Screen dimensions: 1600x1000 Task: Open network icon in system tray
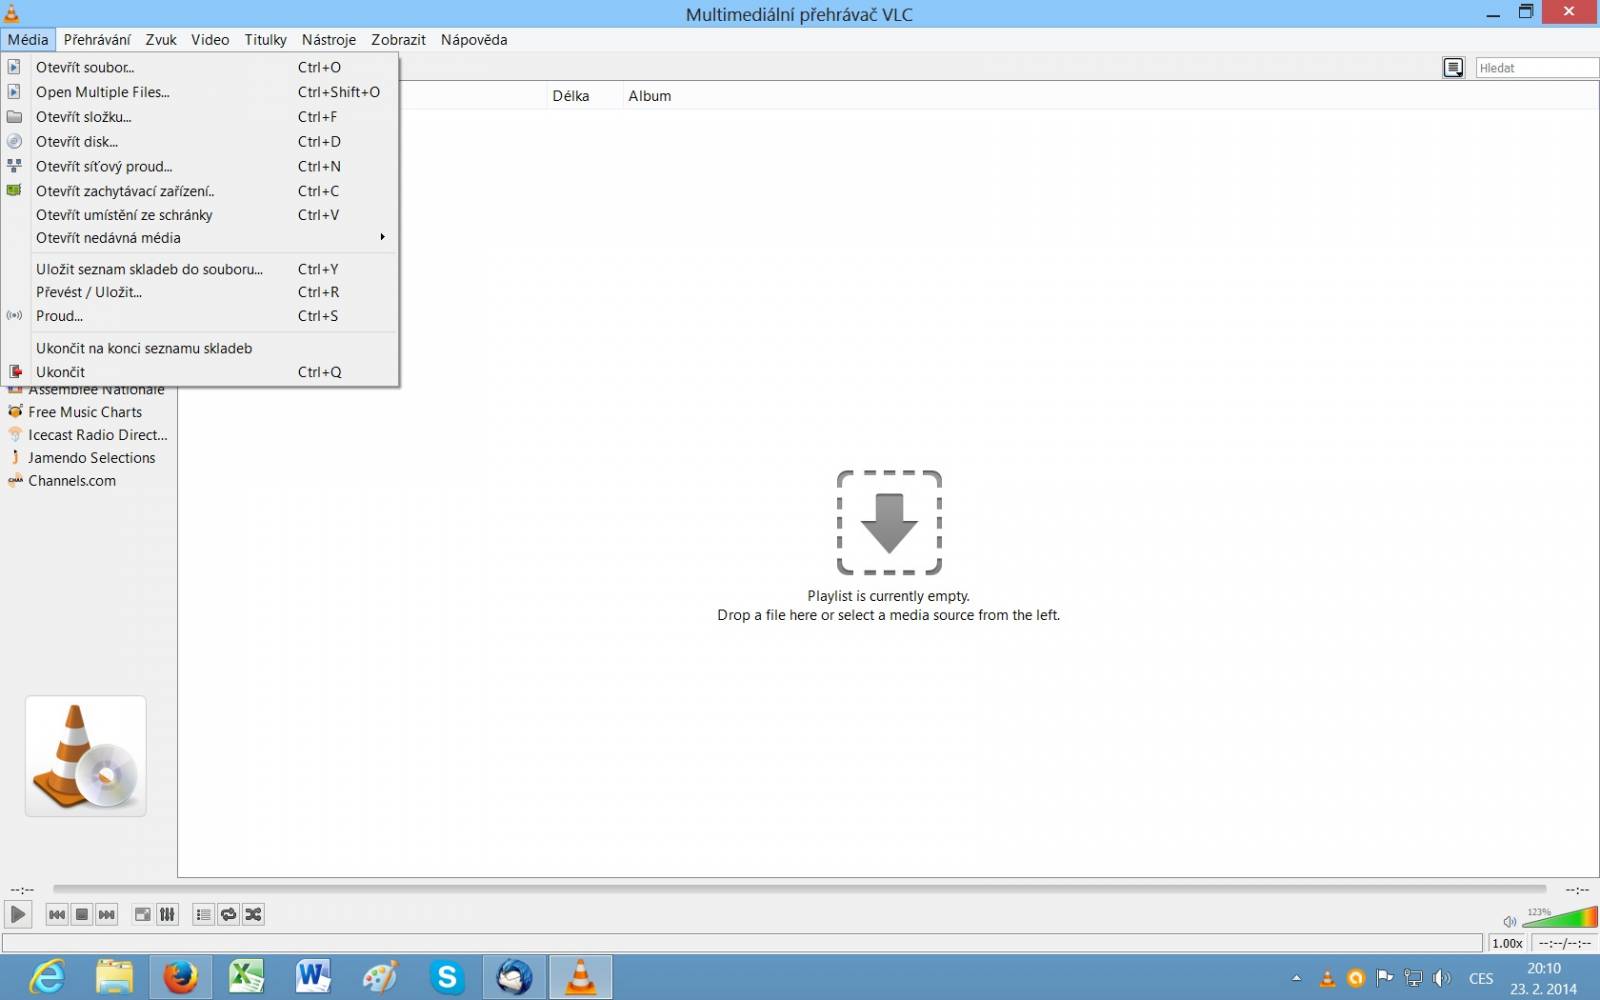pos(1413,978)
